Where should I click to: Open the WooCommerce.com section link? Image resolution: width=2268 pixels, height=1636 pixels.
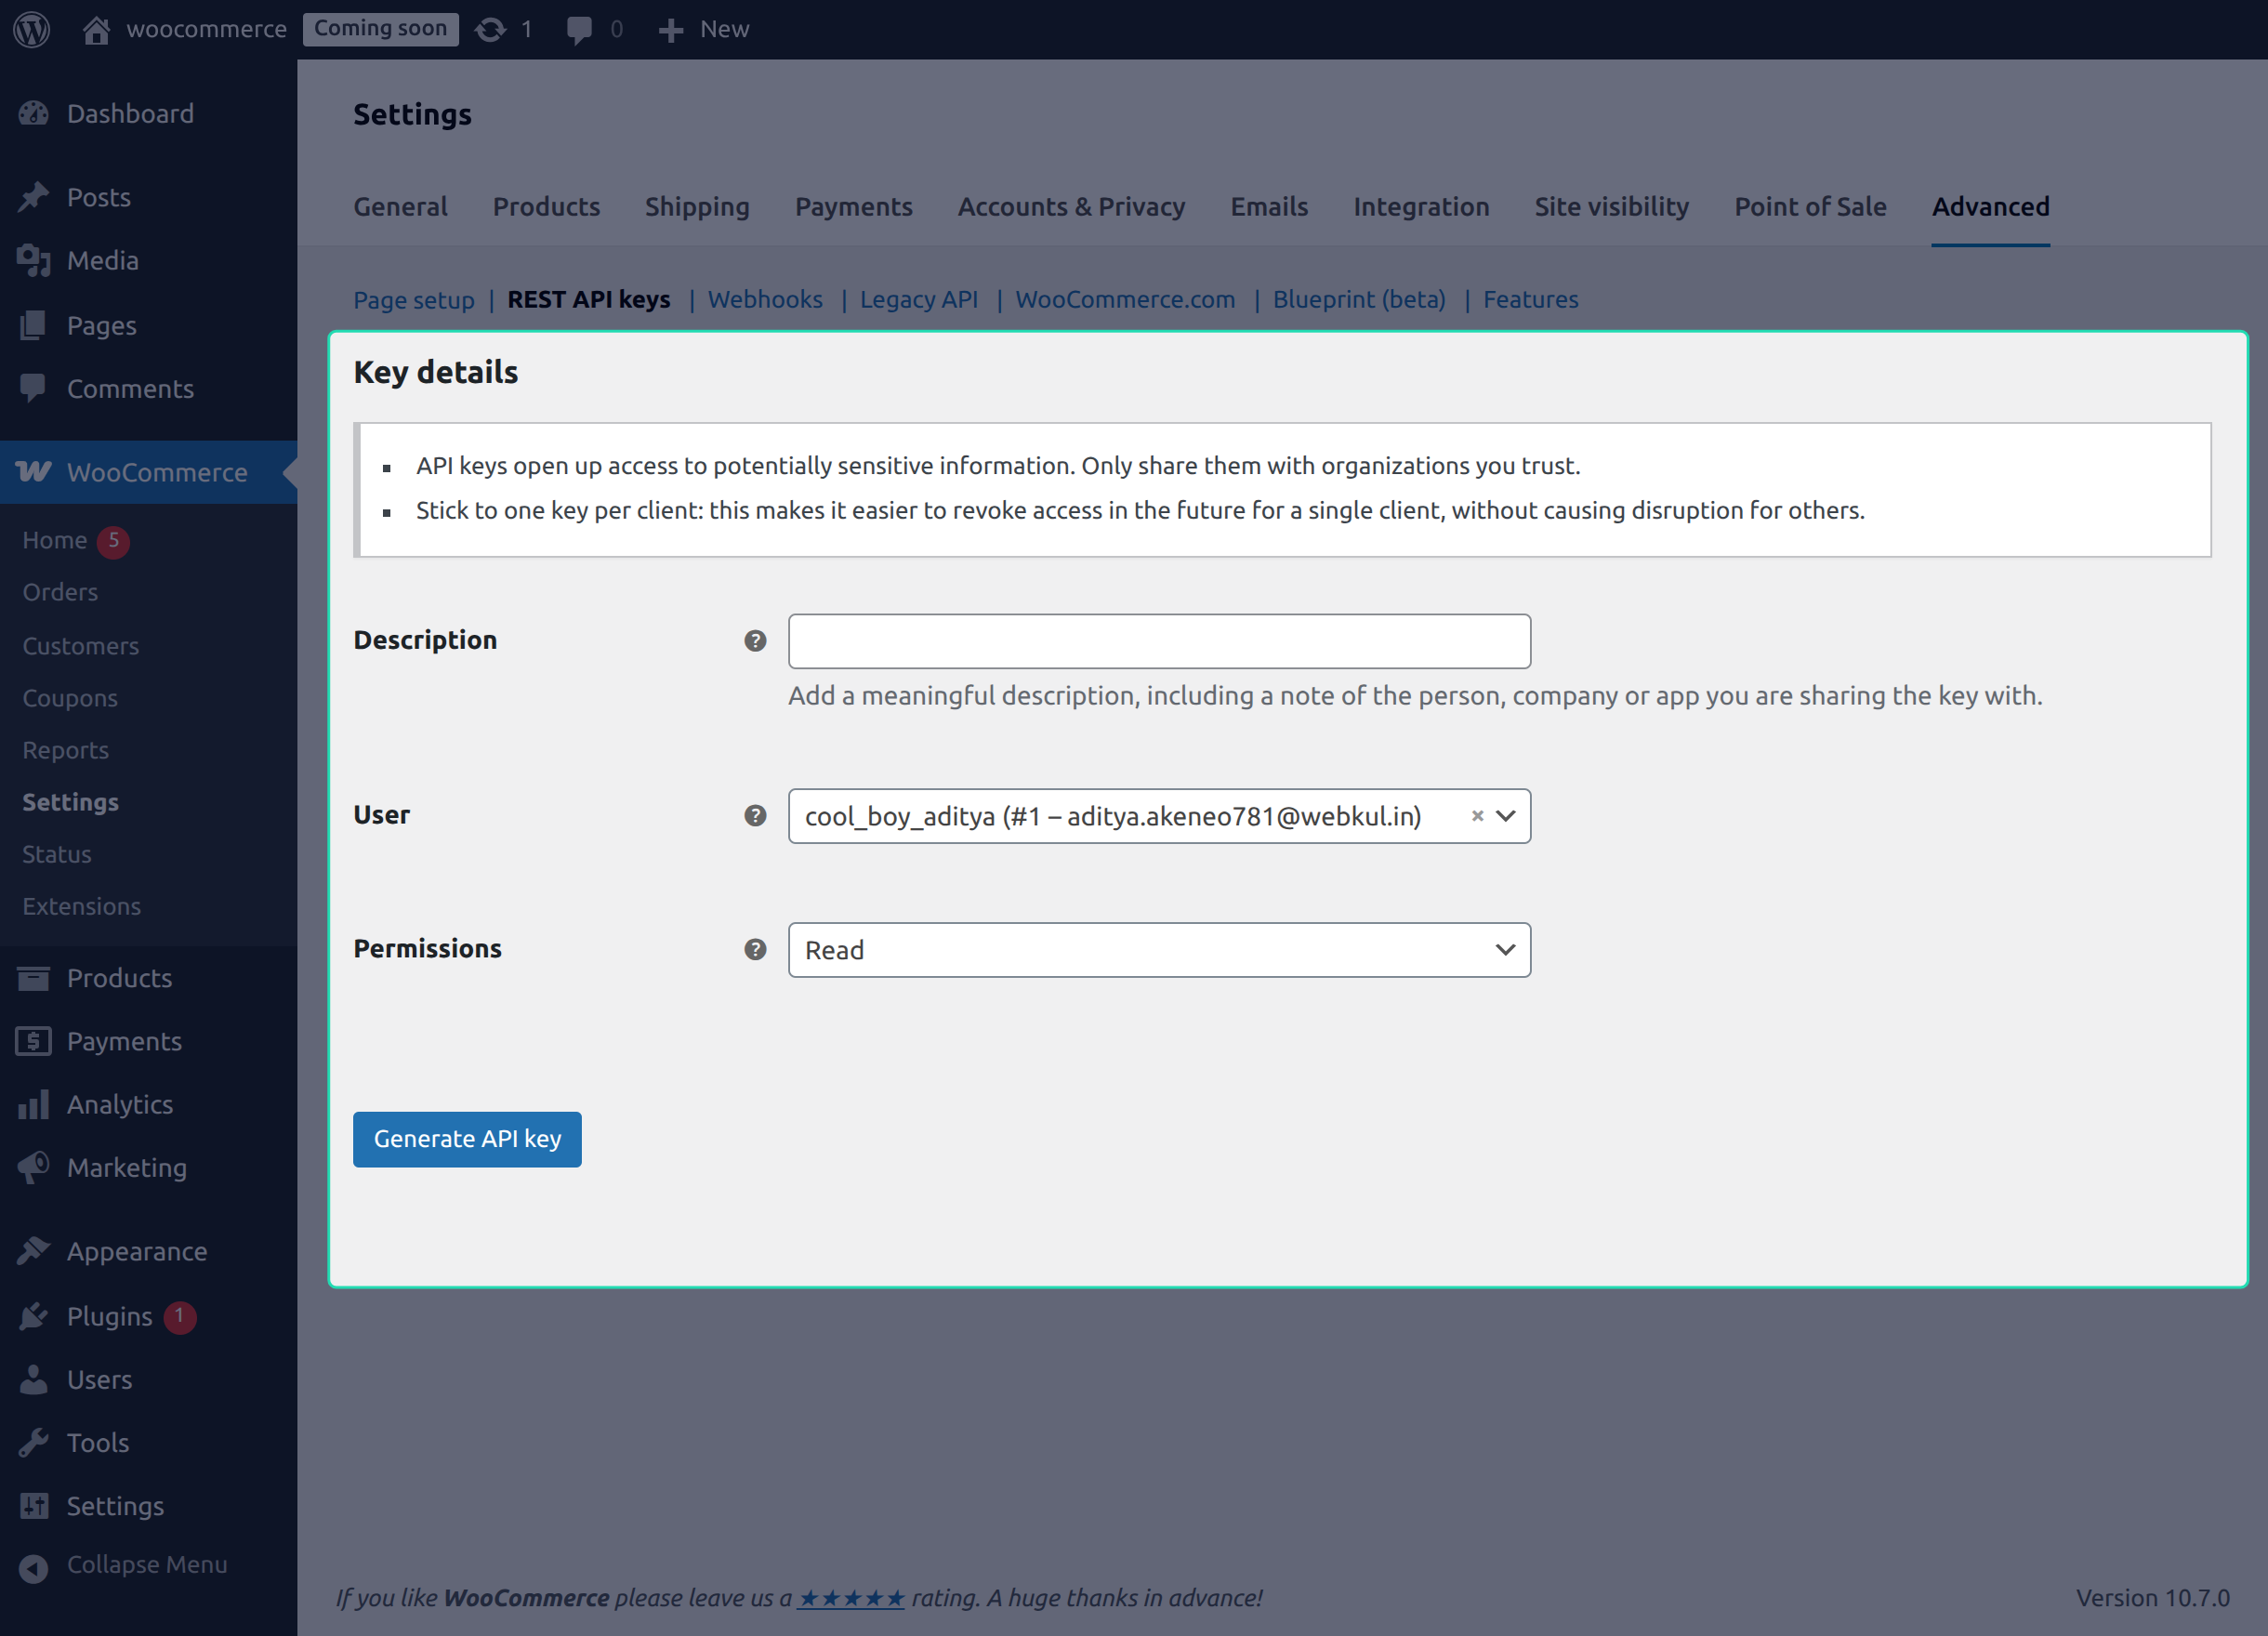[x=1125, y=299]
